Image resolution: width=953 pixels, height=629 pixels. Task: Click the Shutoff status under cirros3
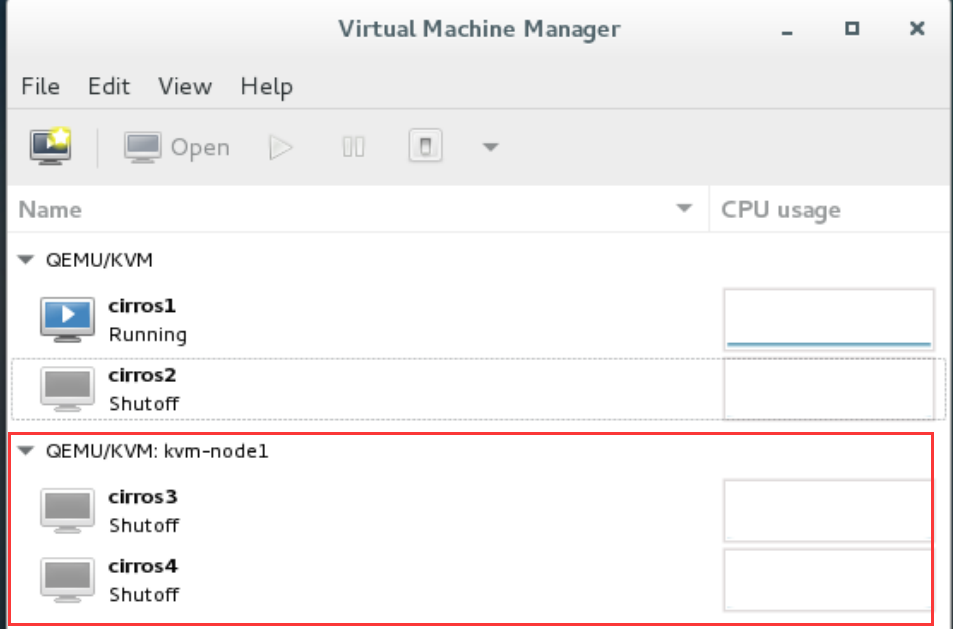[144, 525]
